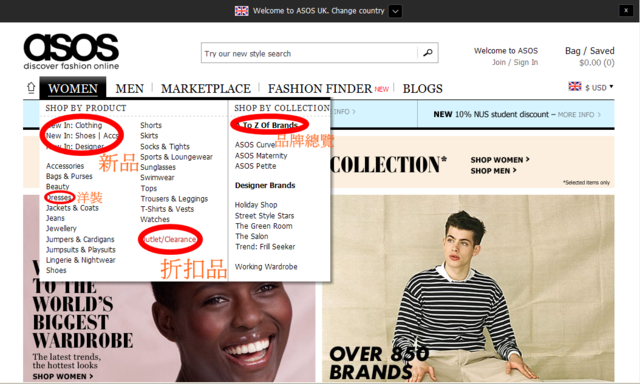Open ASOS Petite collection
This screenshot has height=384, width=640.
256,166
